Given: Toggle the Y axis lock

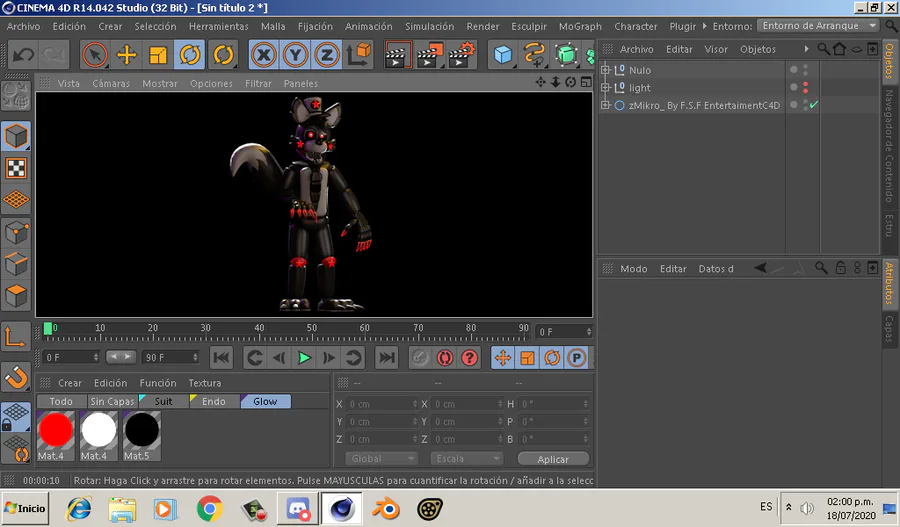Looking at the screenshot, I should [x=295, y=55].
